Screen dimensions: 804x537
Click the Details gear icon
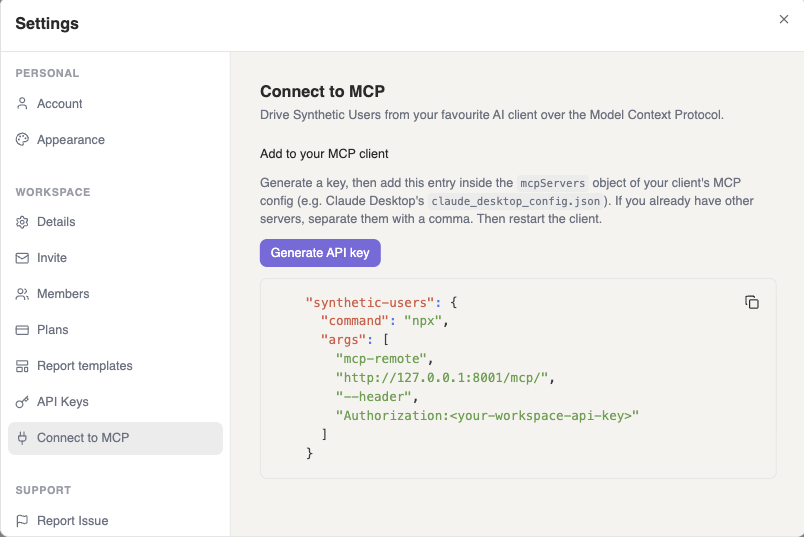(x=22, y=222)
